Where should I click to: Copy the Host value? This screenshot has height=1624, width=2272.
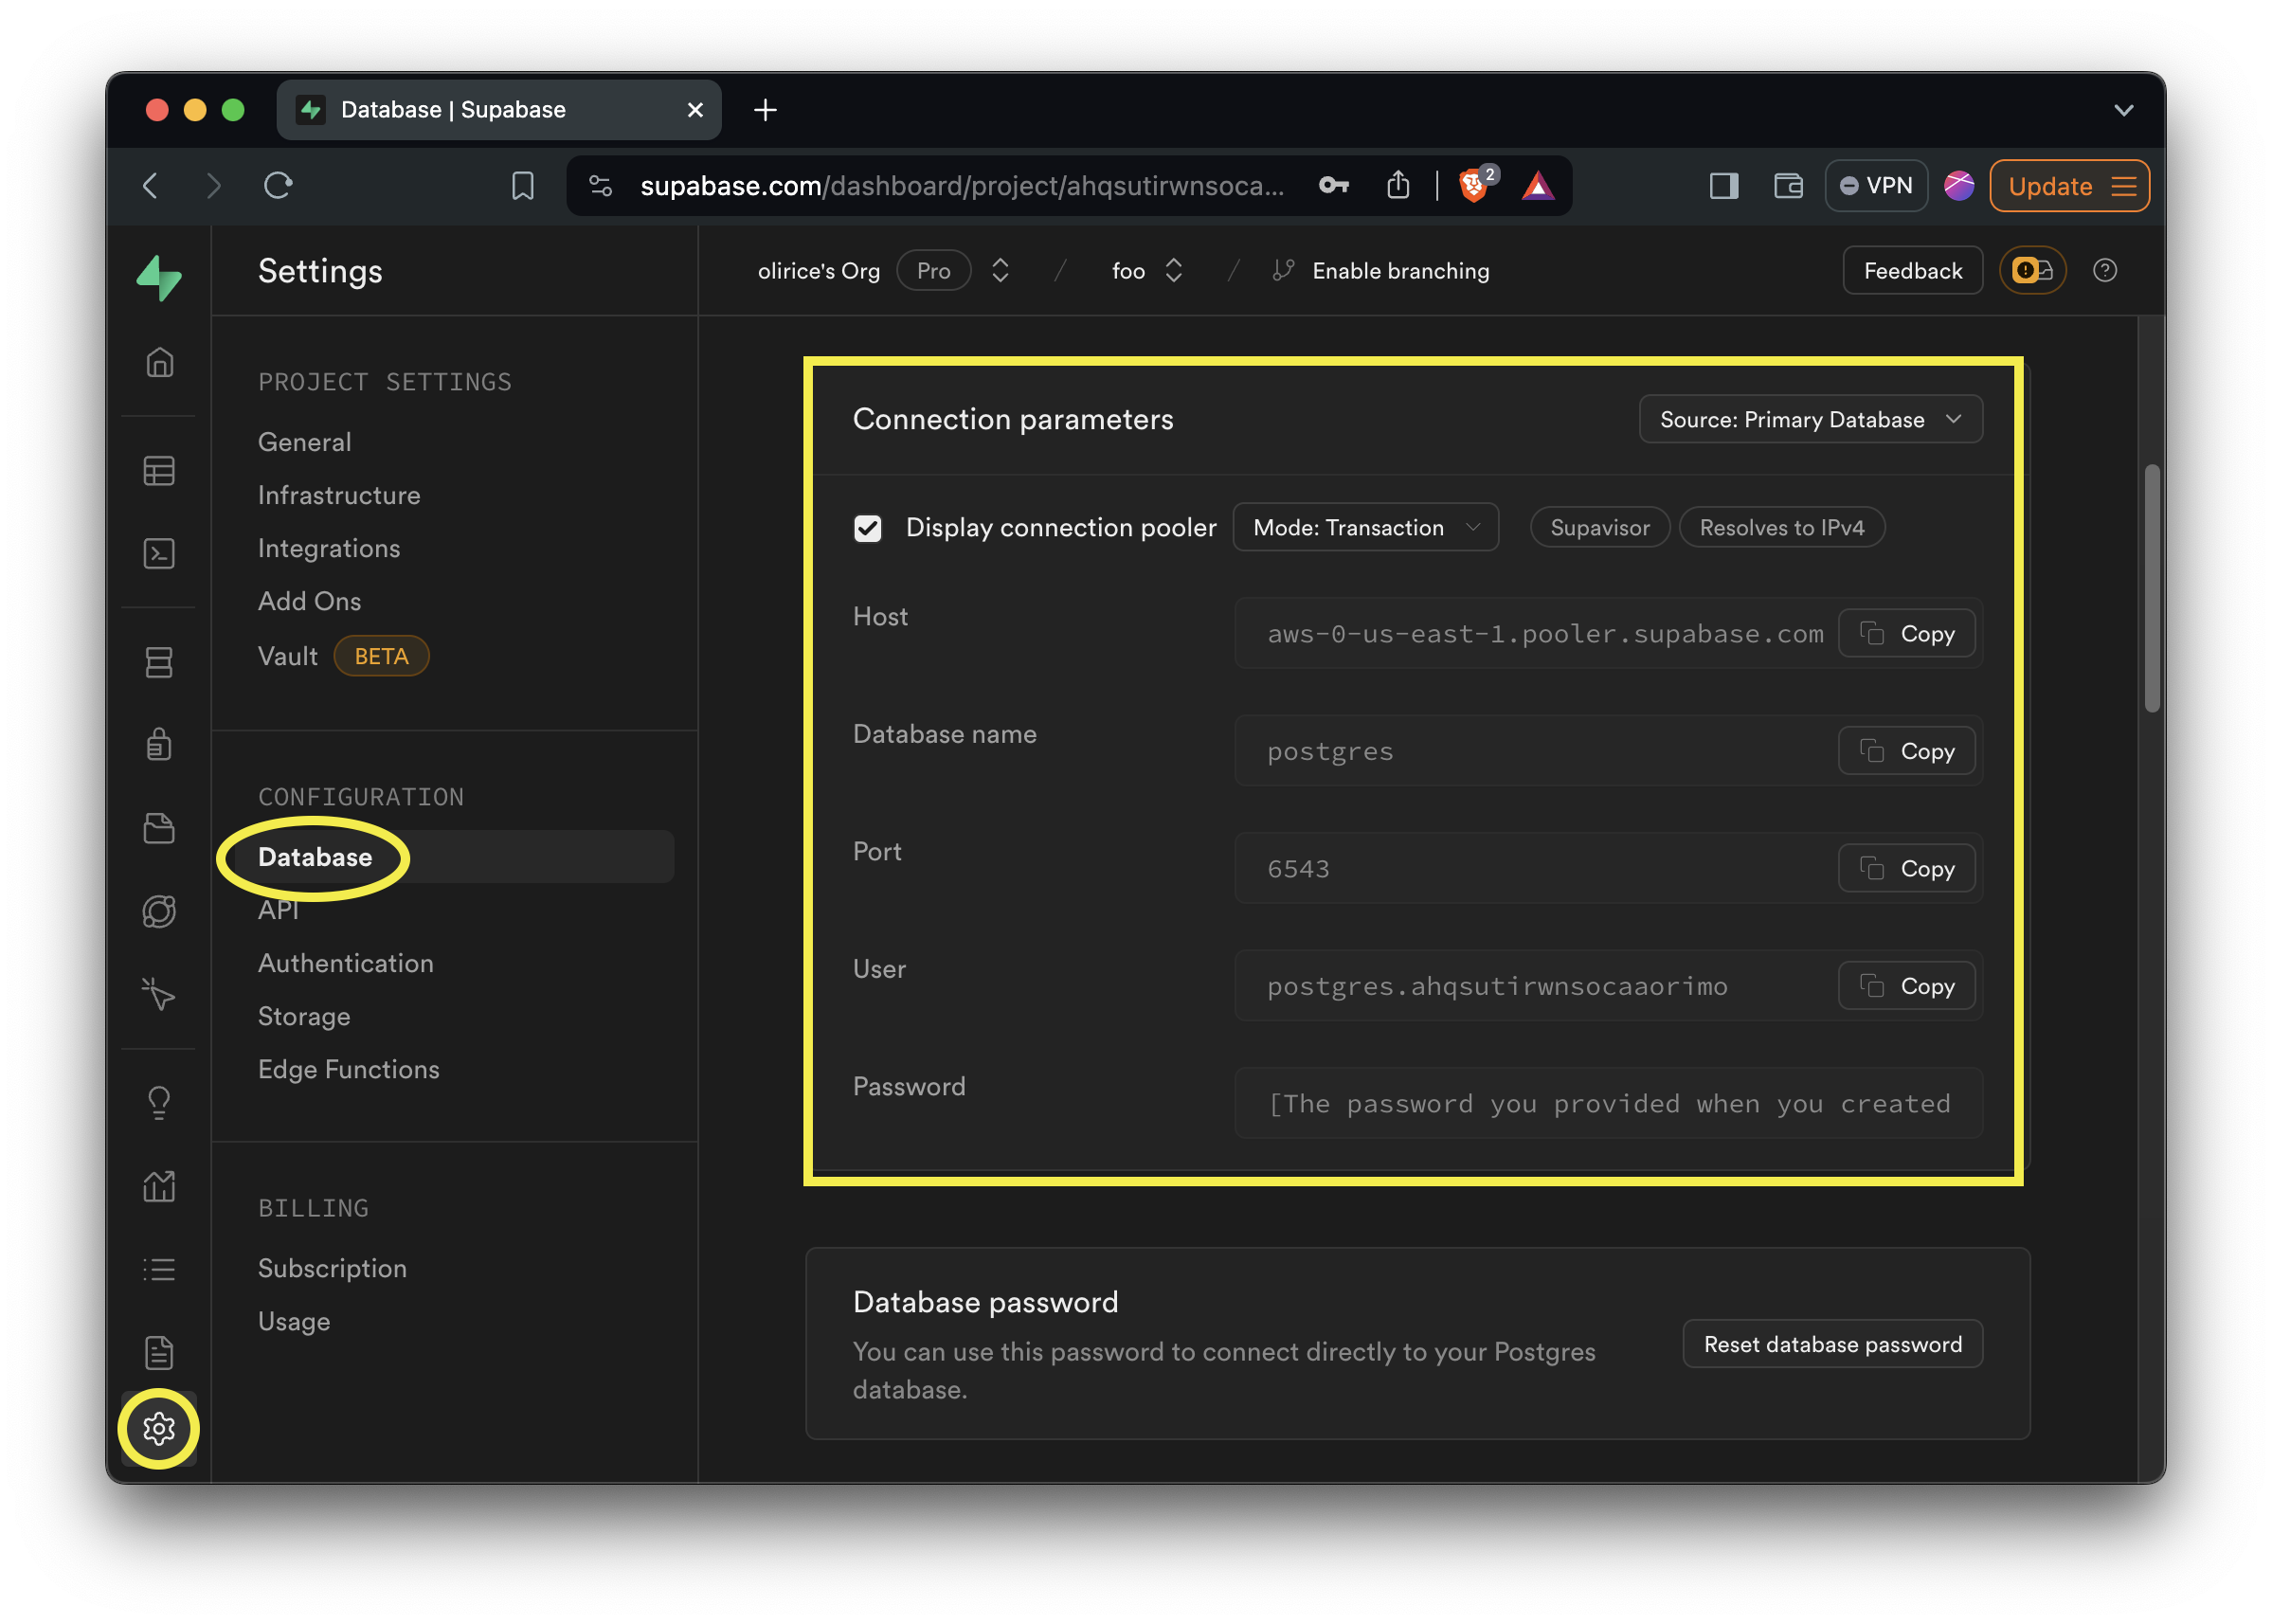point(1906,634)
